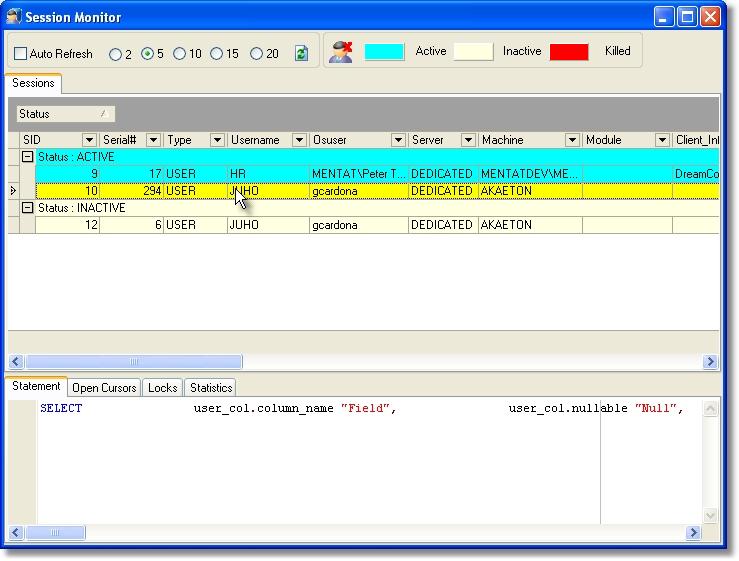Minimize the Session Monitor window
This screenshot has width=739, height=561.
[x=664, y=17]
